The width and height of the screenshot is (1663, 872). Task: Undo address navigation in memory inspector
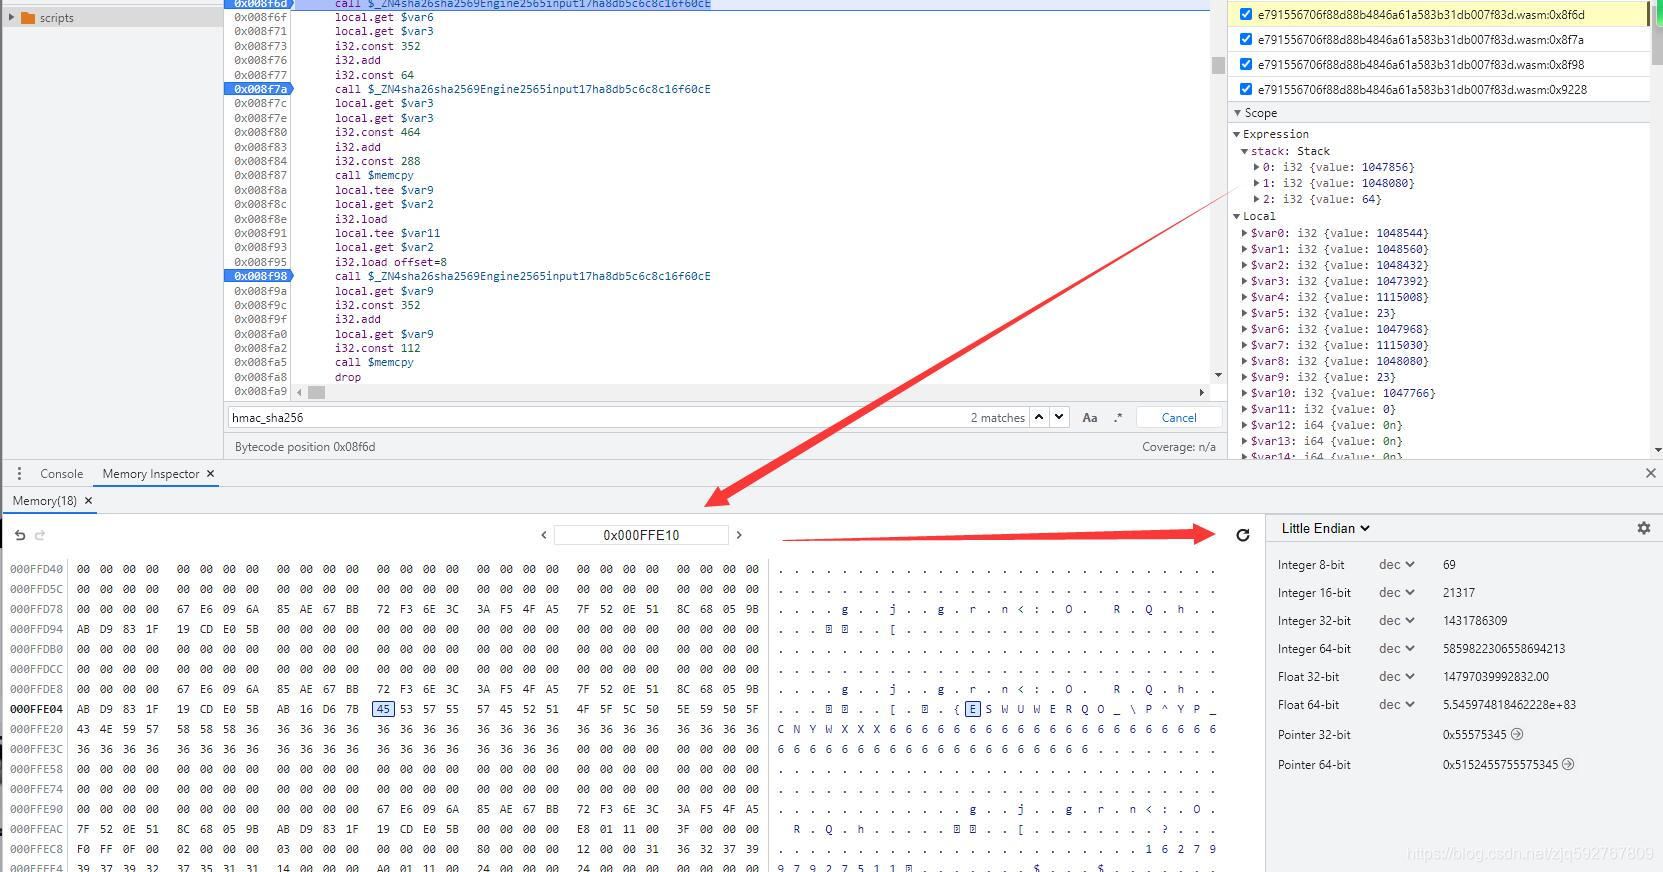point(20,535)
